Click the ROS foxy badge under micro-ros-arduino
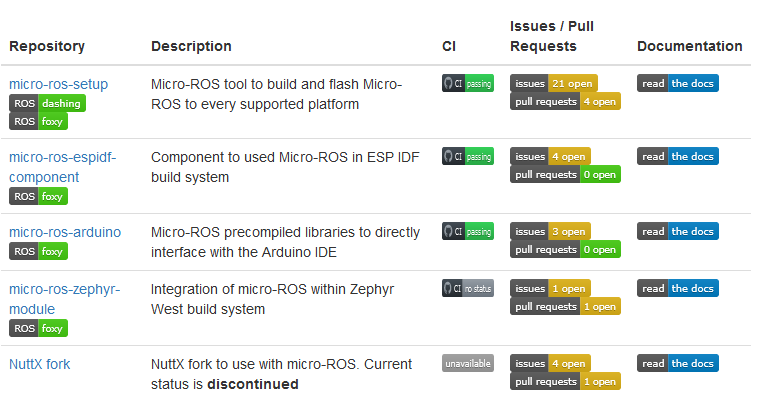The height and width of the screenshot is (419, 766). 38,251
